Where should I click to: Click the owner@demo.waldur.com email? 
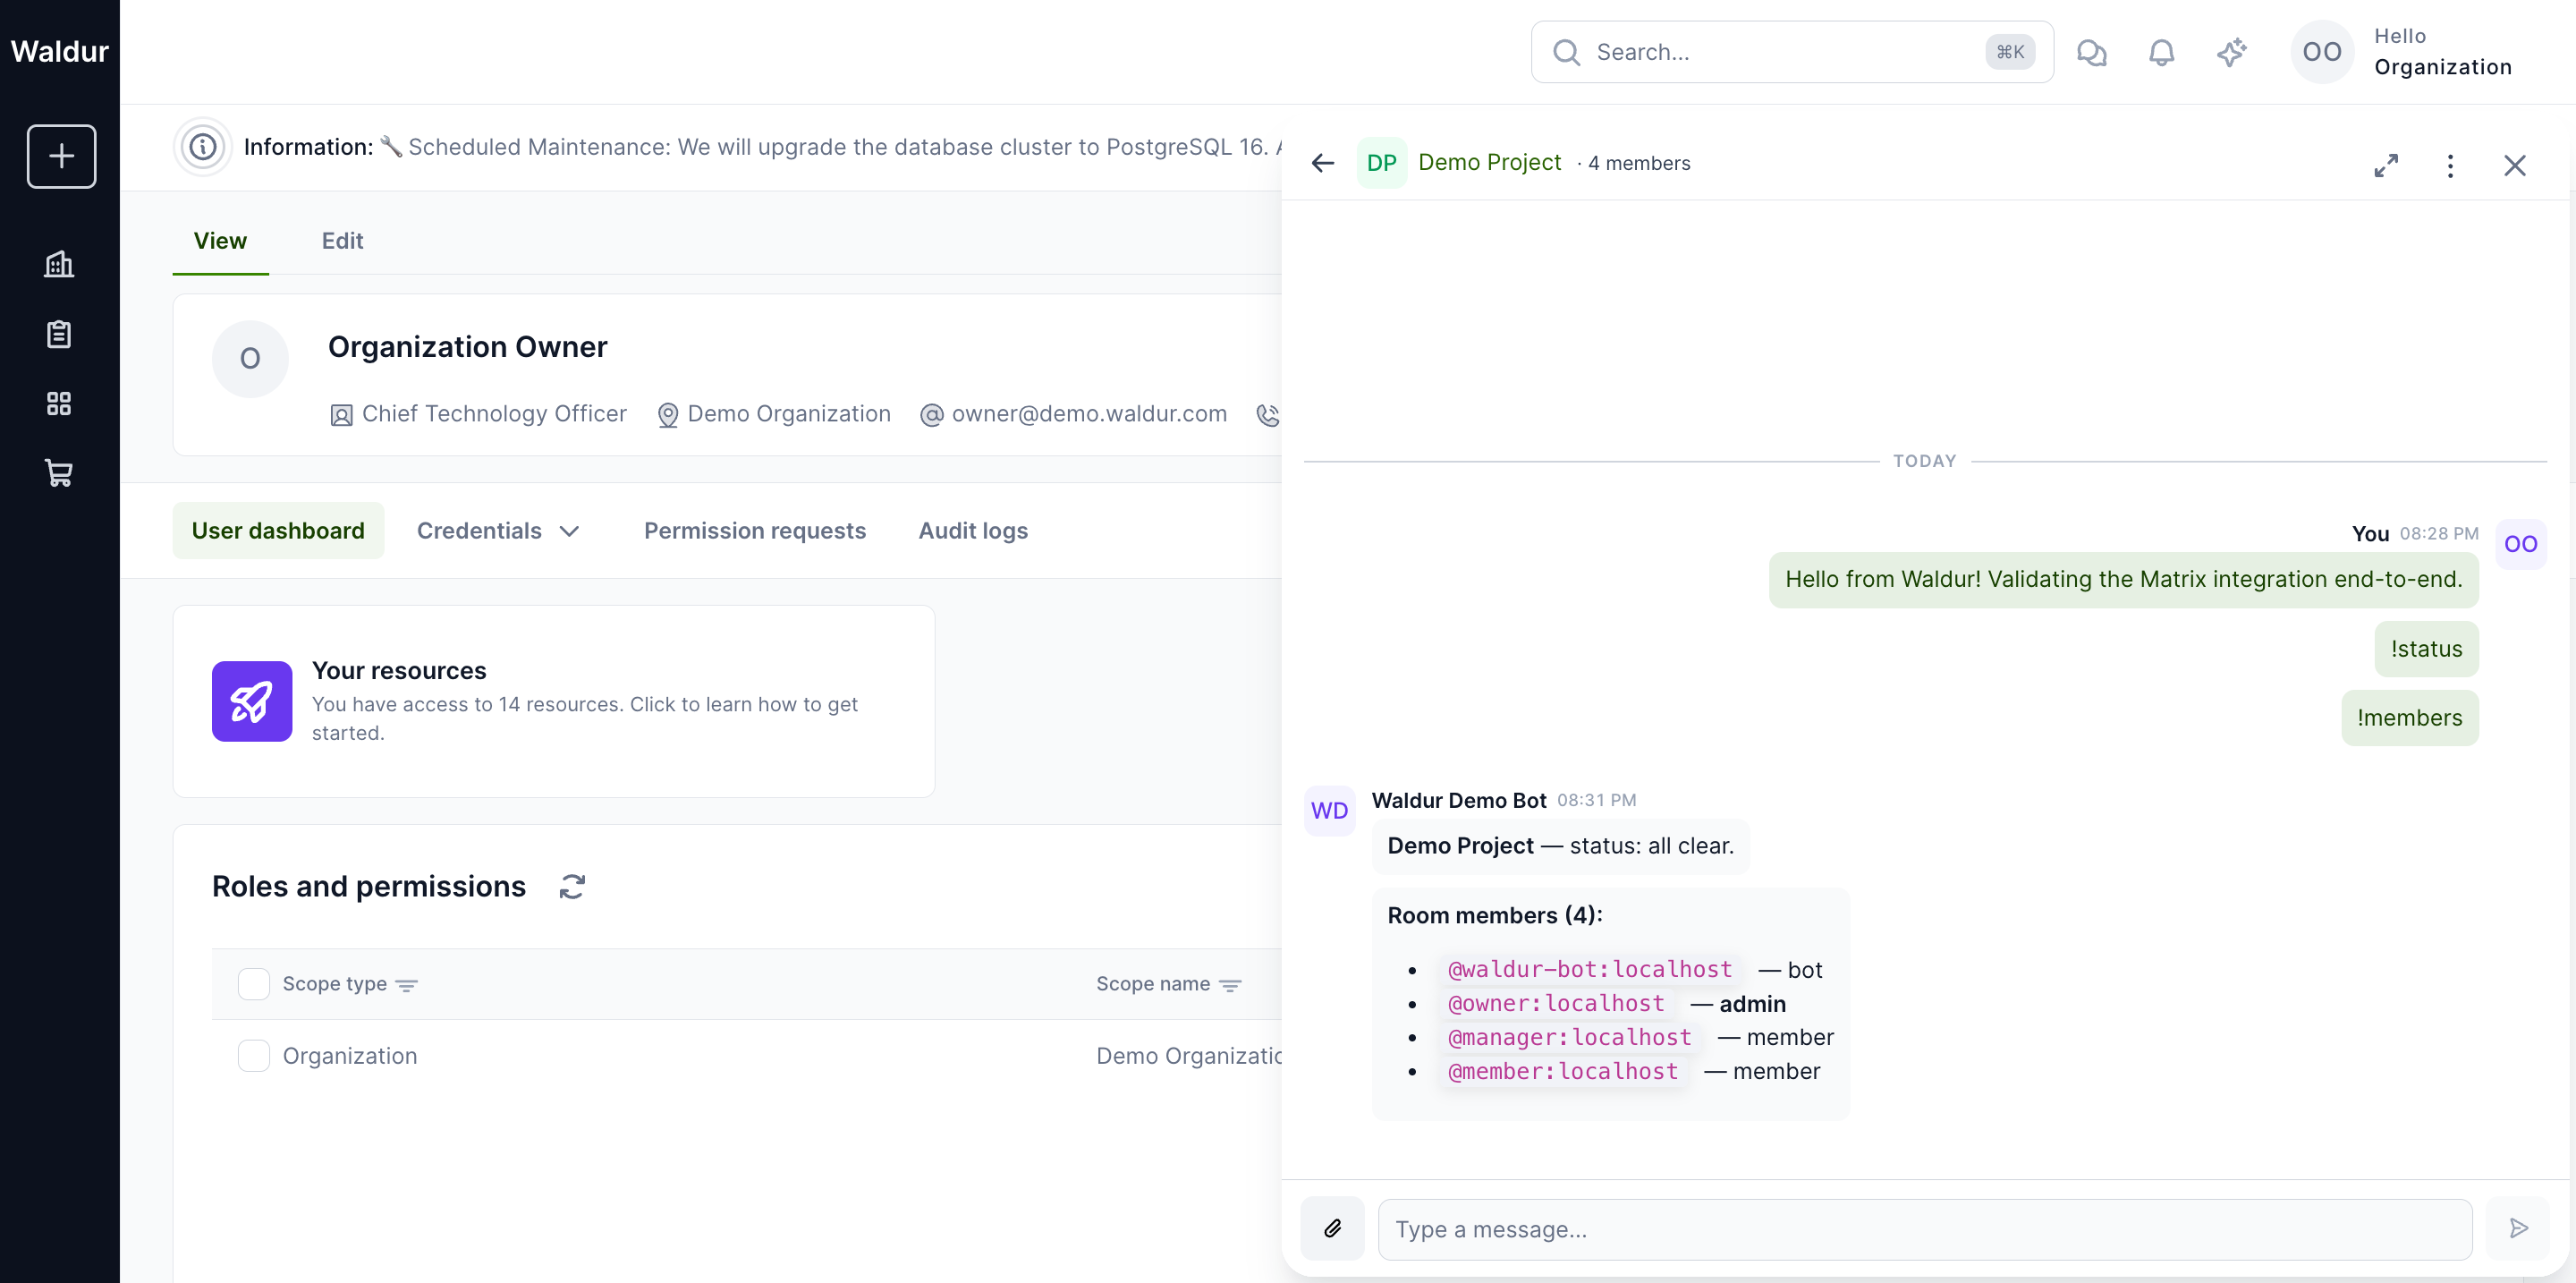pyautogui.click(x=1088, y=414)
